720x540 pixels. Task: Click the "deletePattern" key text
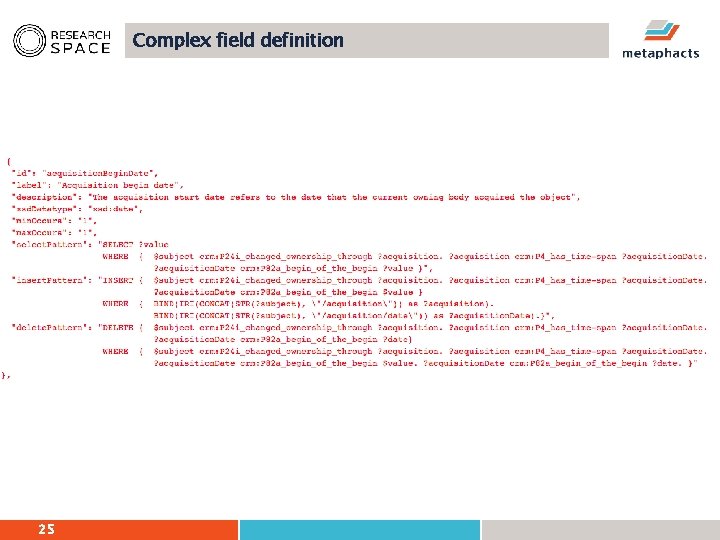[49, 328]
